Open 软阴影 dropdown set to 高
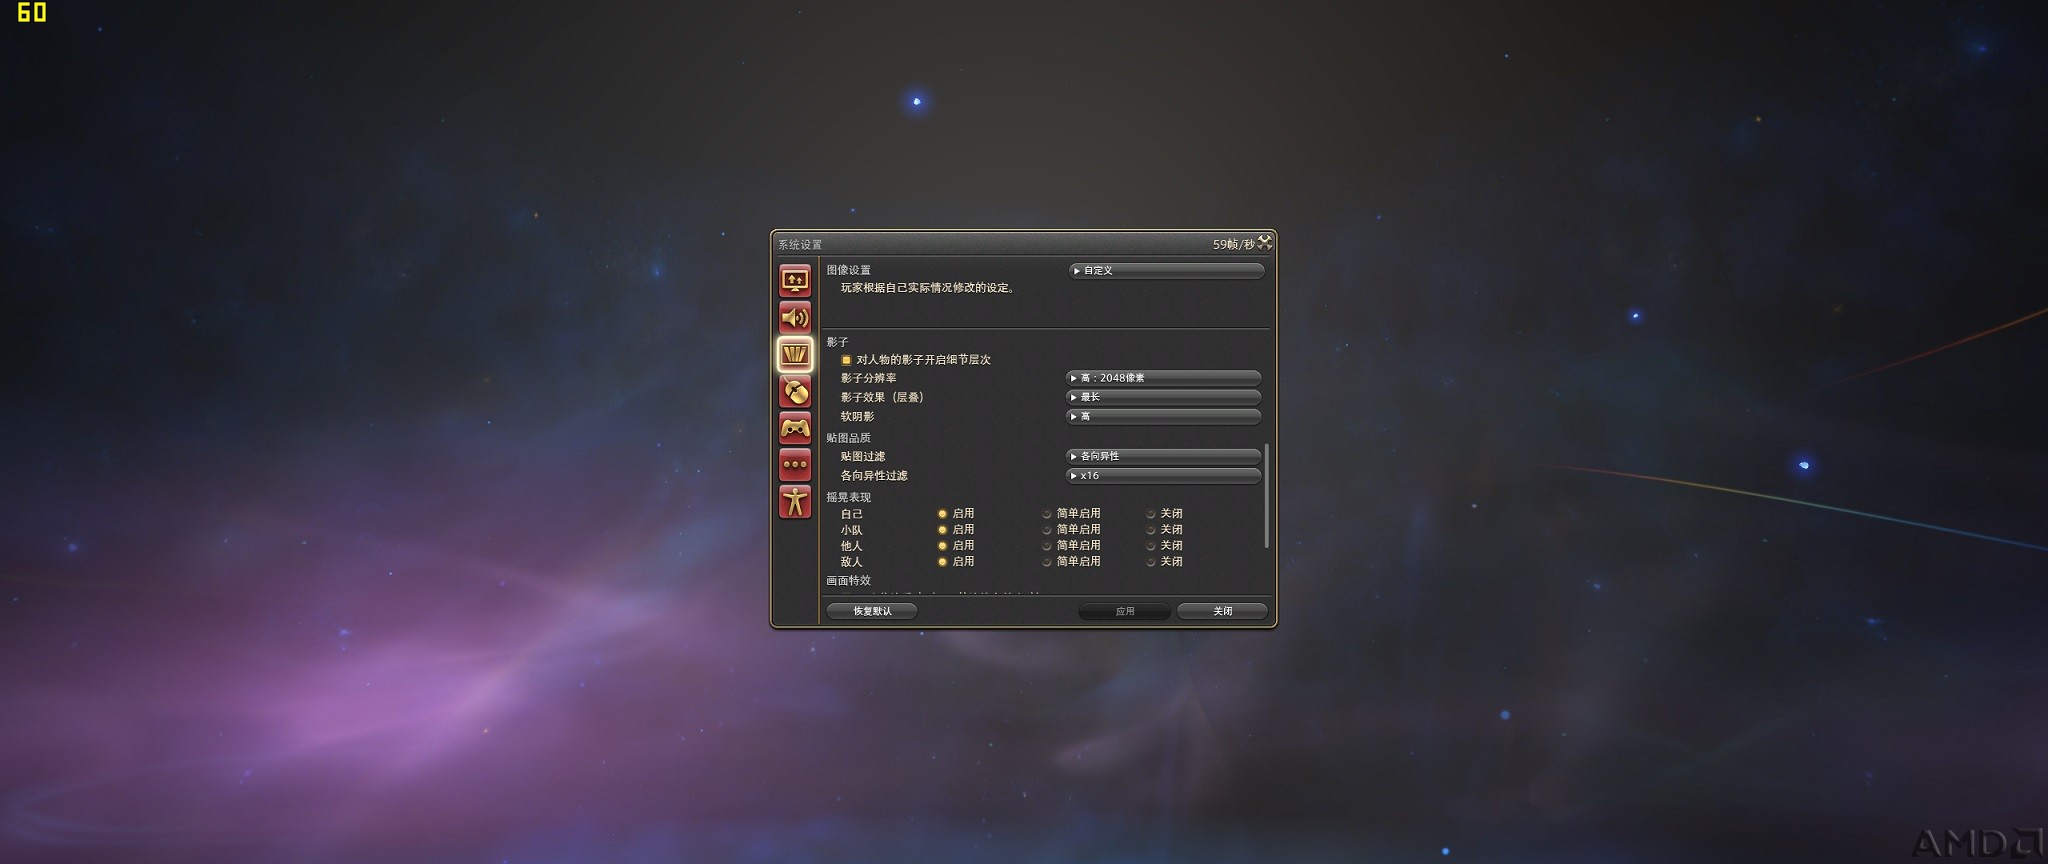2048x864 pixels. (1164, 416)
